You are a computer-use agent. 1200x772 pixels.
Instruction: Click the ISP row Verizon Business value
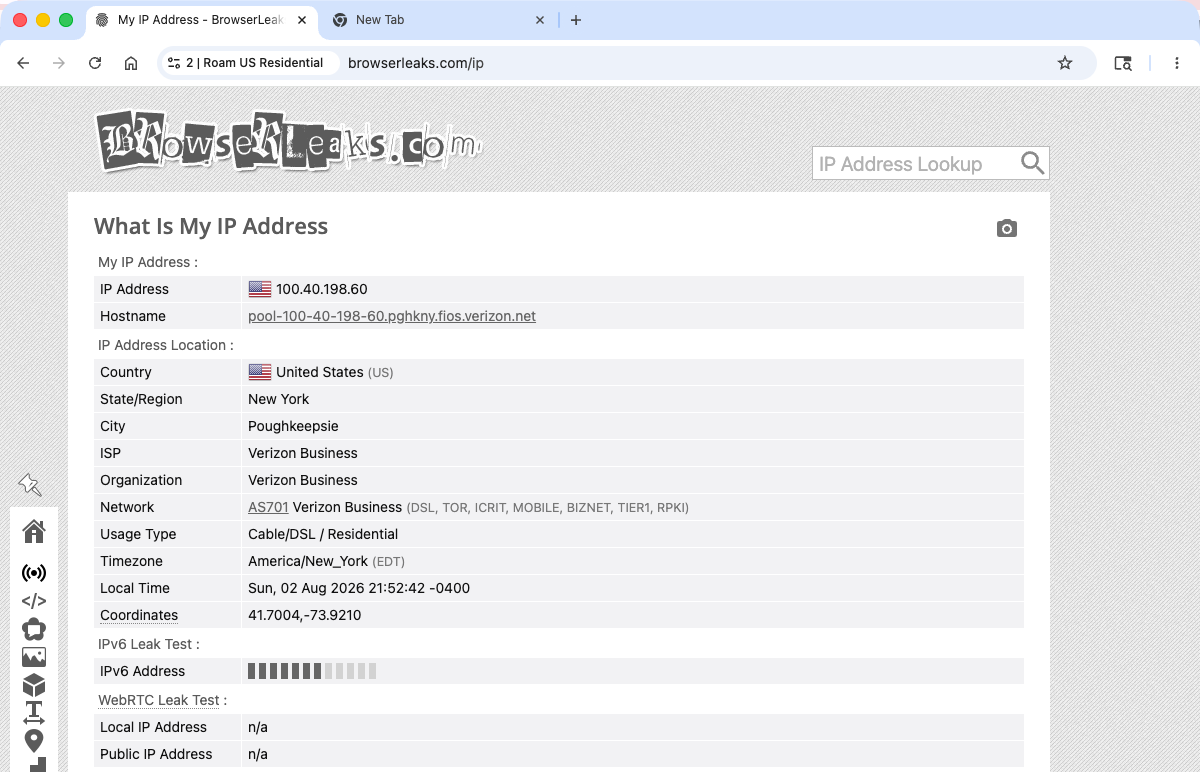coord(303,453)
